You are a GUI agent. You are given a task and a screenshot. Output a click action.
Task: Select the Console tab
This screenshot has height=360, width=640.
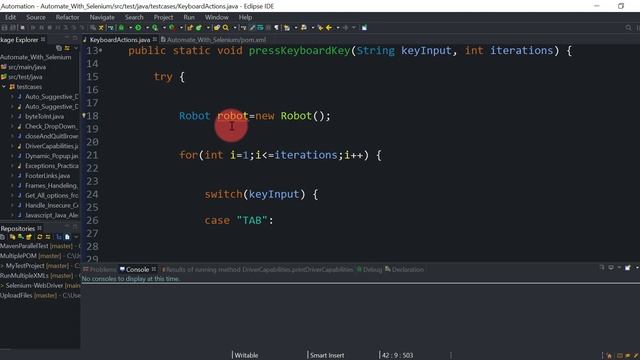coord(137,269)
